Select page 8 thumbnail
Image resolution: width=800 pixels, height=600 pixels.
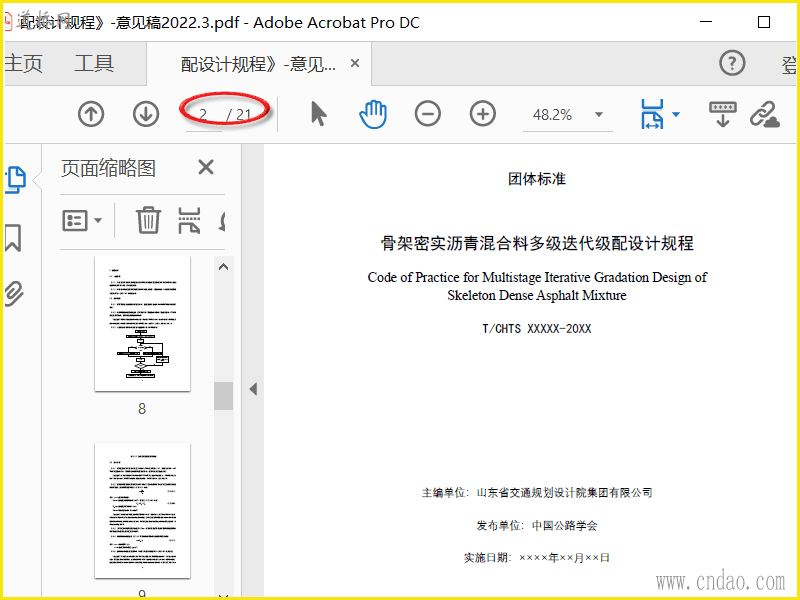point(142,323)
